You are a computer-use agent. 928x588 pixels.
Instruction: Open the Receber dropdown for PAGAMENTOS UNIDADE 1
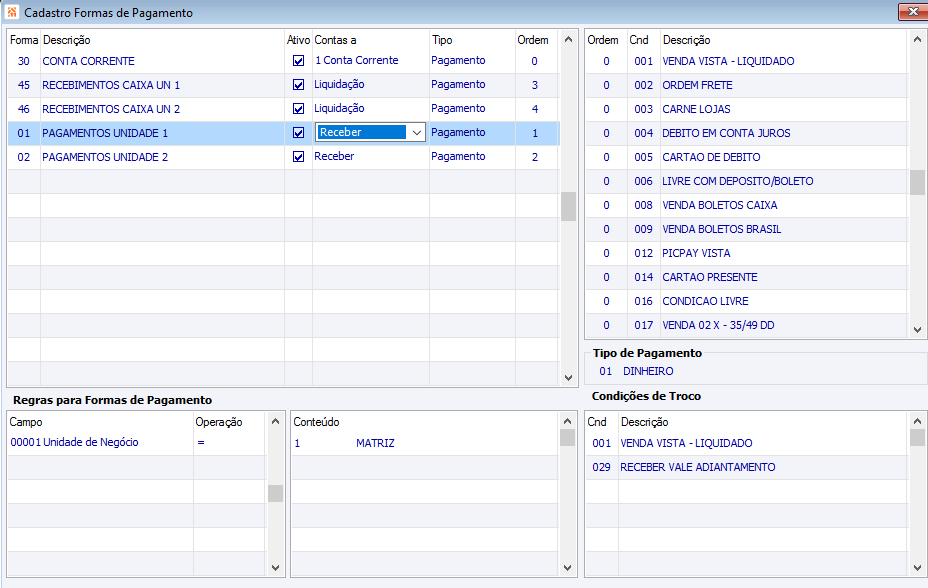(417, 133)
